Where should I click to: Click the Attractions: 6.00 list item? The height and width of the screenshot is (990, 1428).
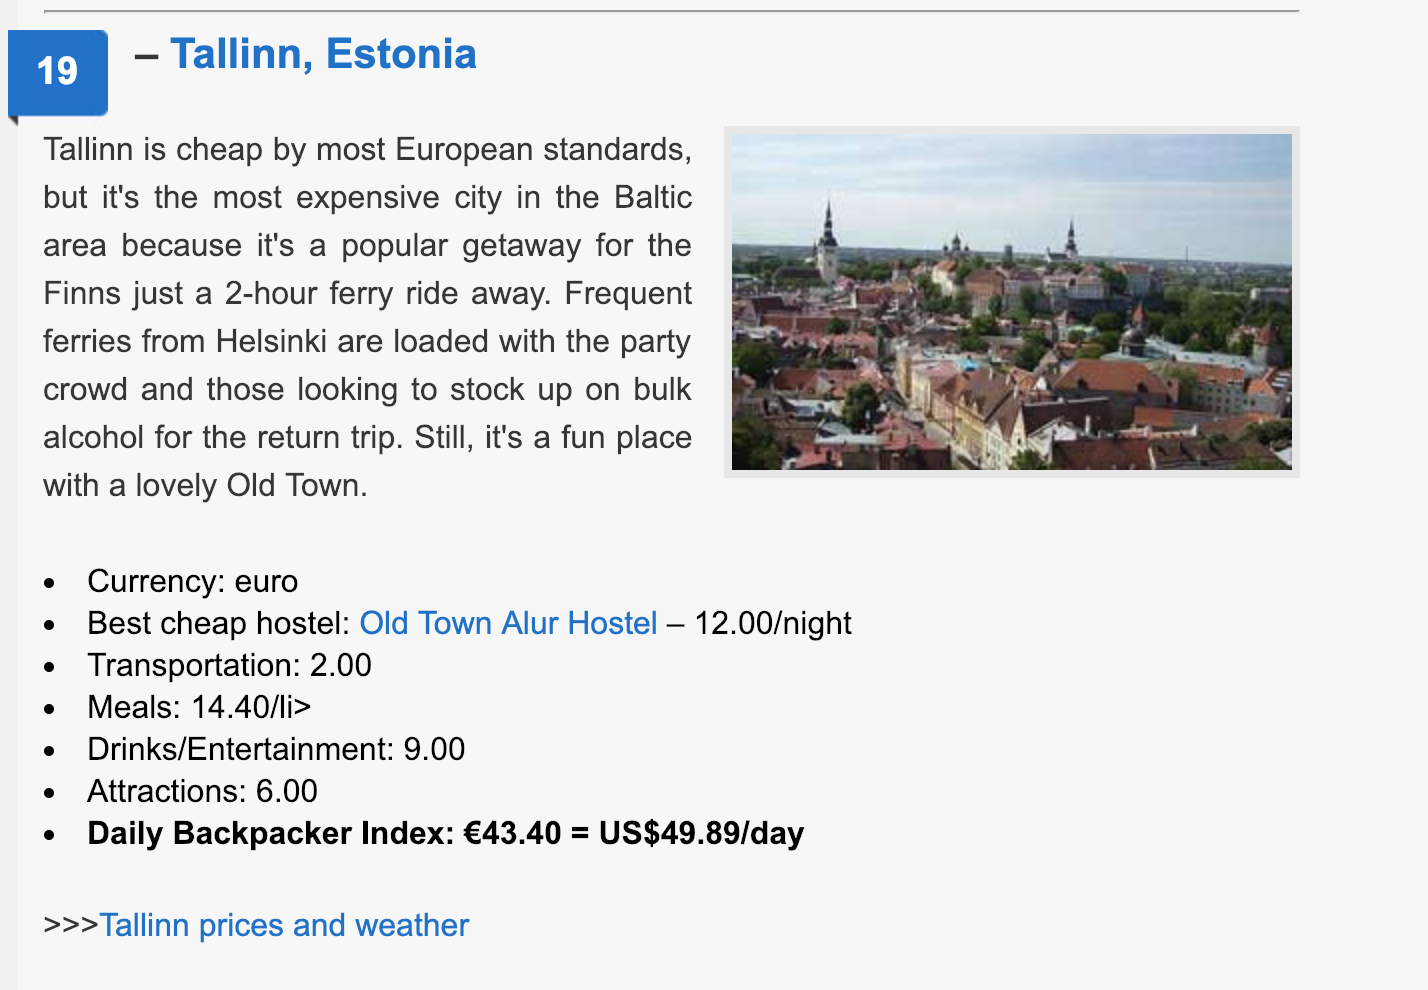click(202, 791)
